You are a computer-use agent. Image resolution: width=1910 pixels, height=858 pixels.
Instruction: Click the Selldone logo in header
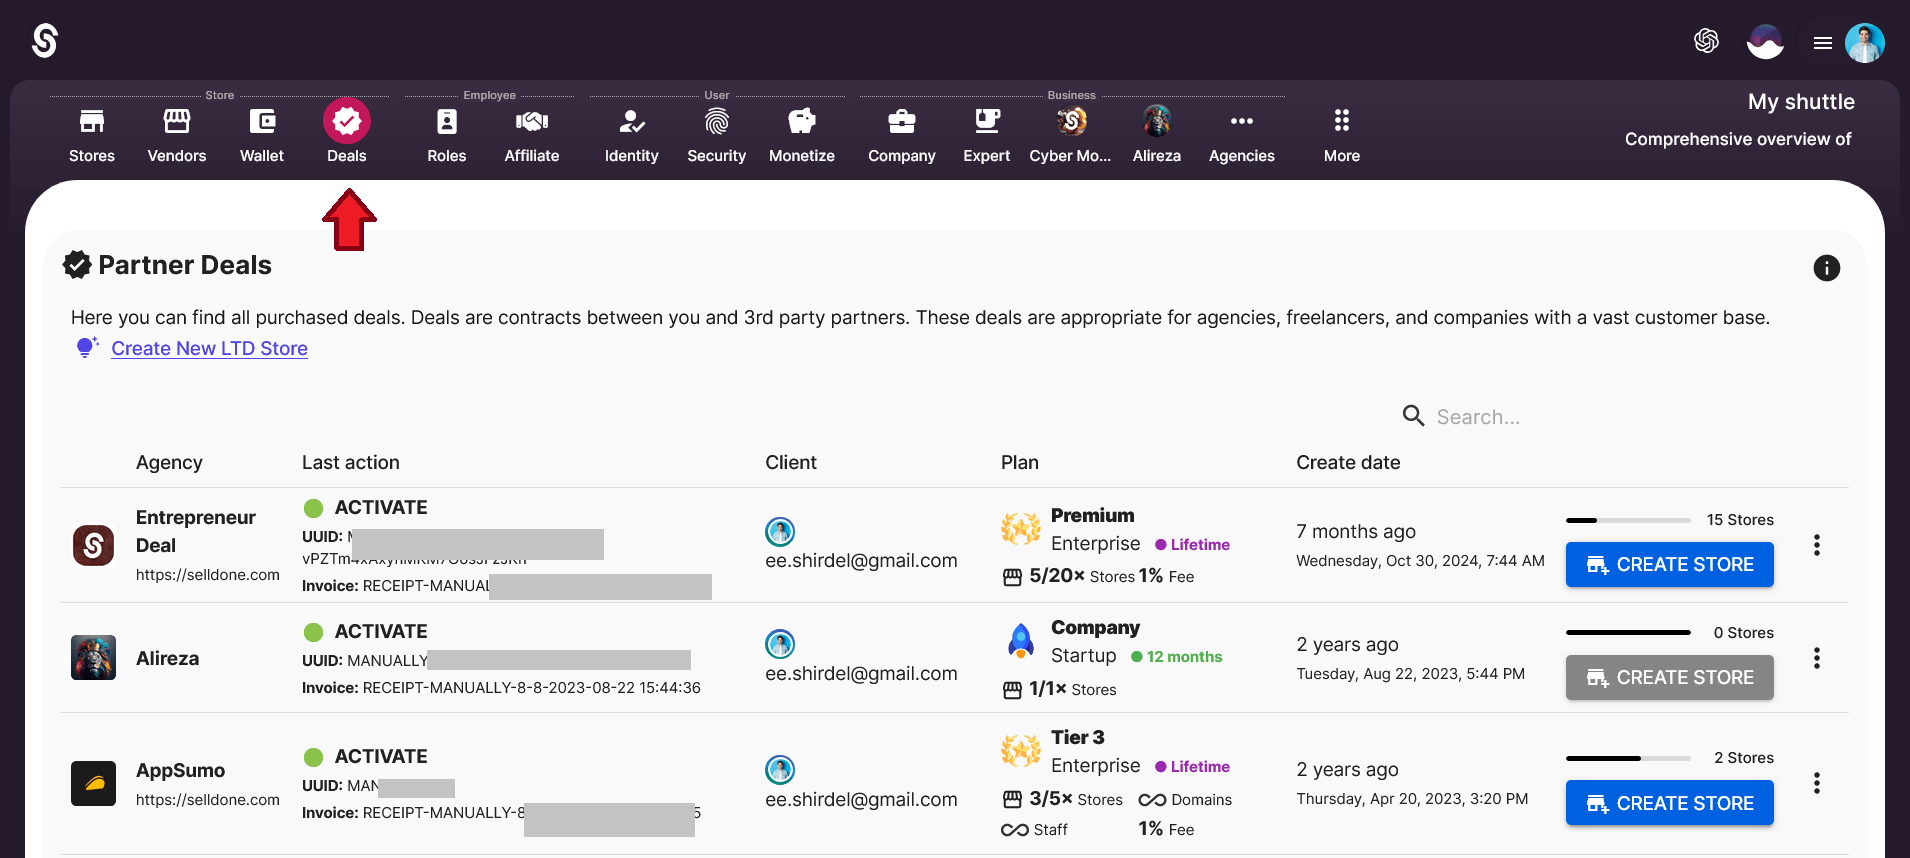pos(45,41)
